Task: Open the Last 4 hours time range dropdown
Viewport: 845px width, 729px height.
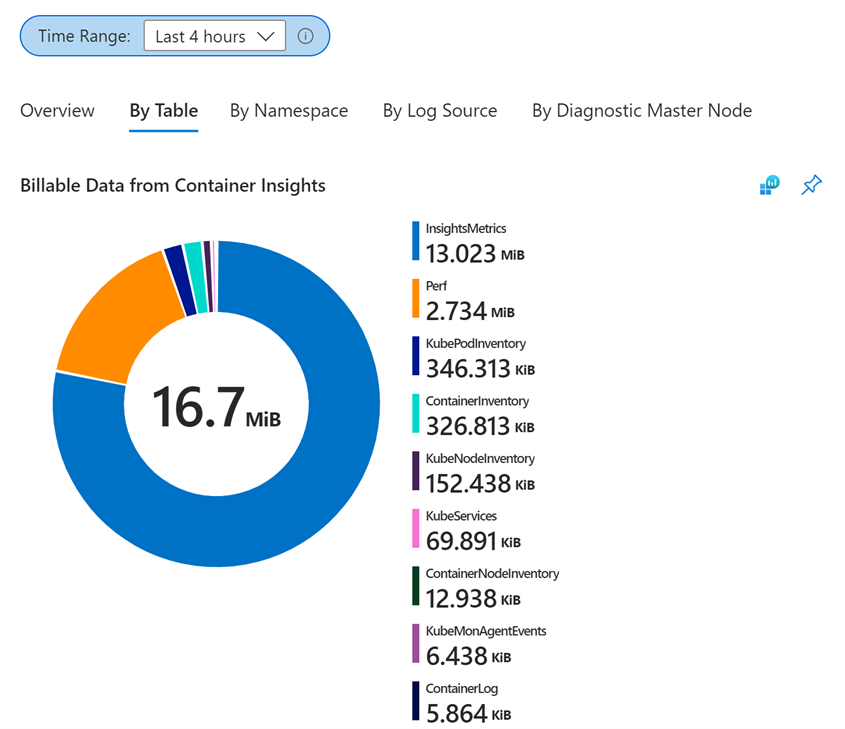Action: [213, 35]
